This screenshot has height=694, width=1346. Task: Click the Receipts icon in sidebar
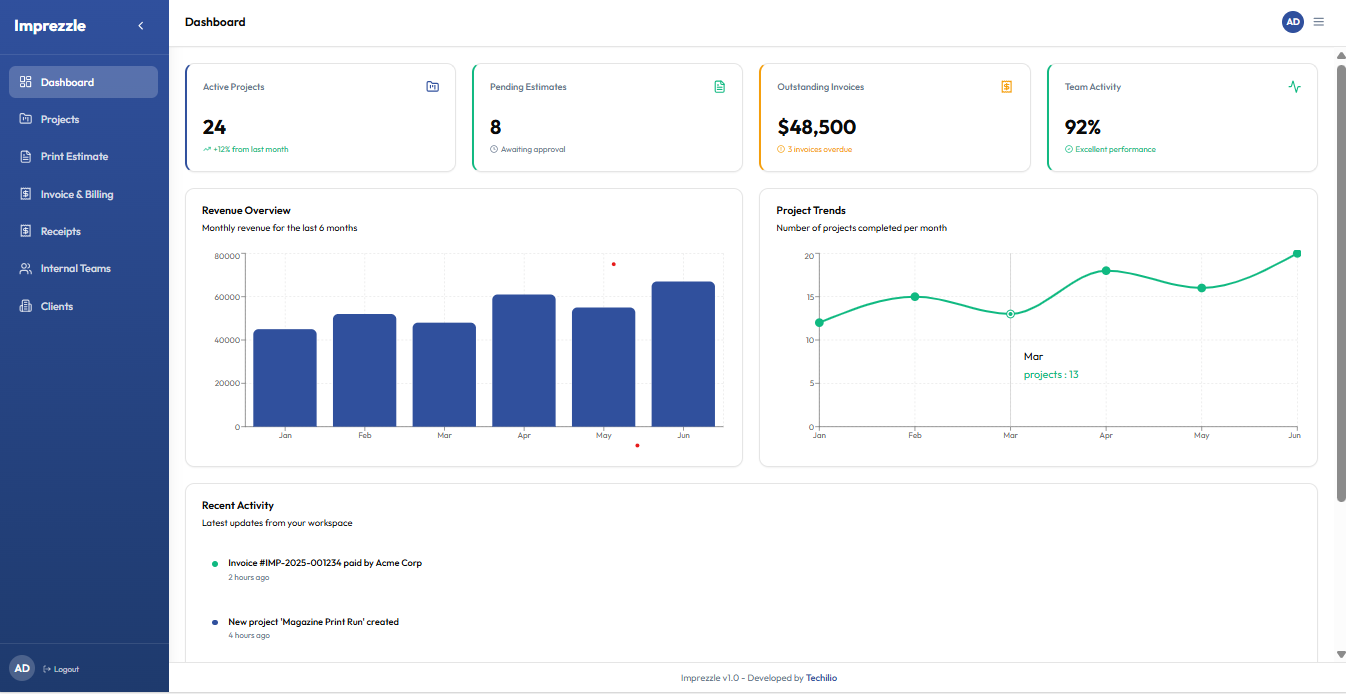(x=26, y=231)
